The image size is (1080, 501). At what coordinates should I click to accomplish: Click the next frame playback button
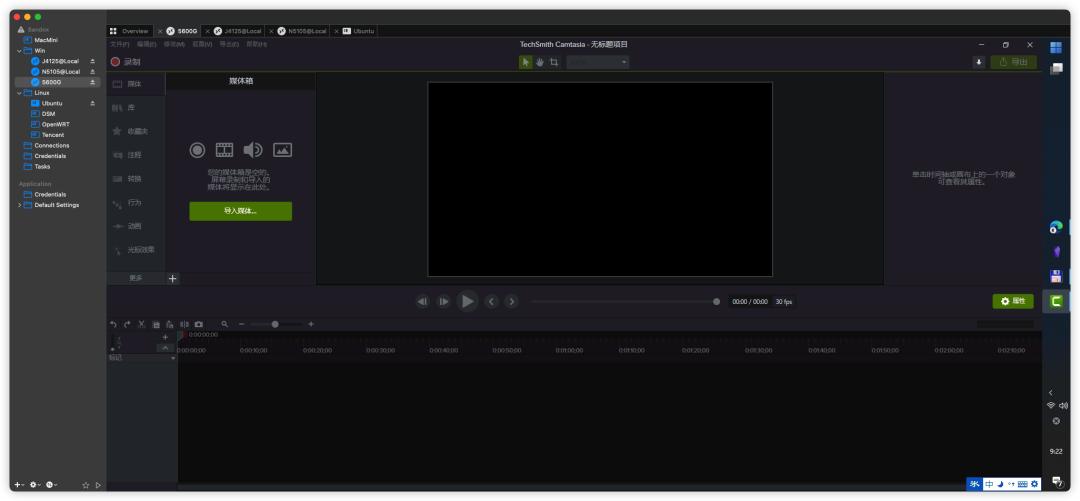[x=444, y=301]
